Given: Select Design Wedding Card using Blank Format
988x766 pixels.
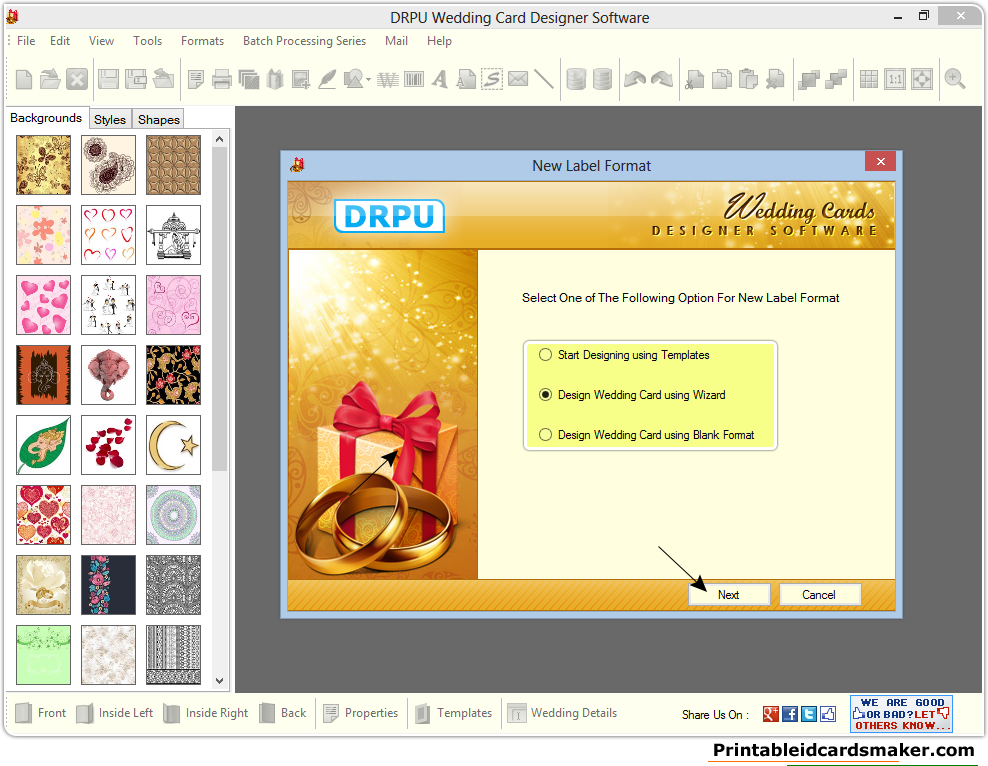Looking at the screenshot, I should [646, 435].
